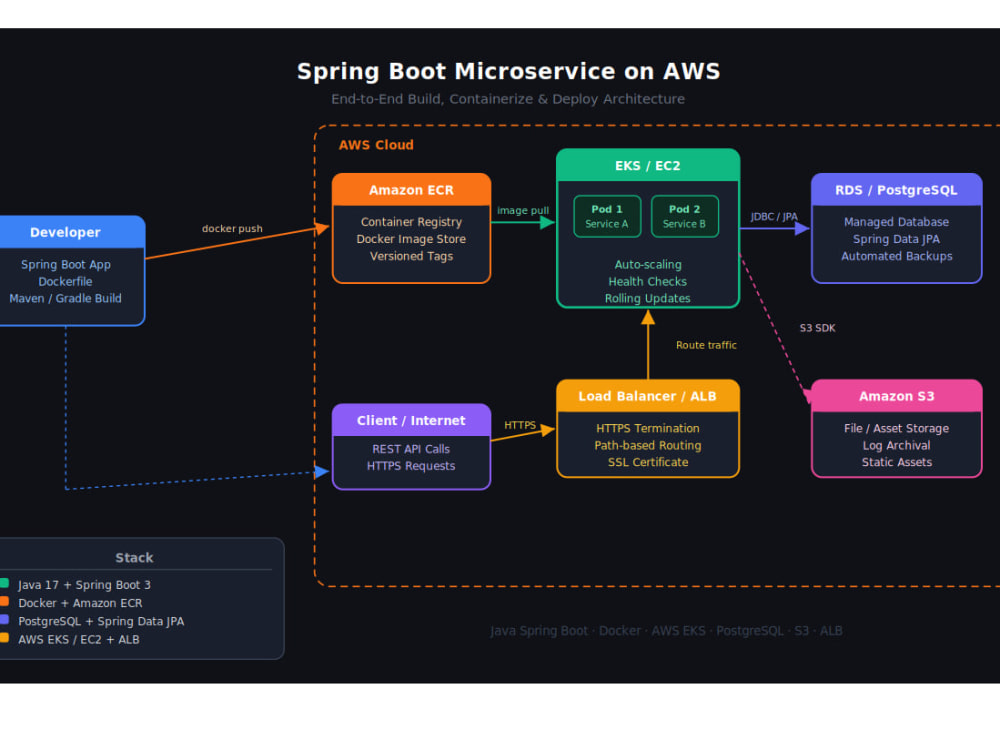This screenshot has width=1000, height=750.
Task: Click 'Spring Boot App' in the Developer box
Action: [x=66, y=264]
